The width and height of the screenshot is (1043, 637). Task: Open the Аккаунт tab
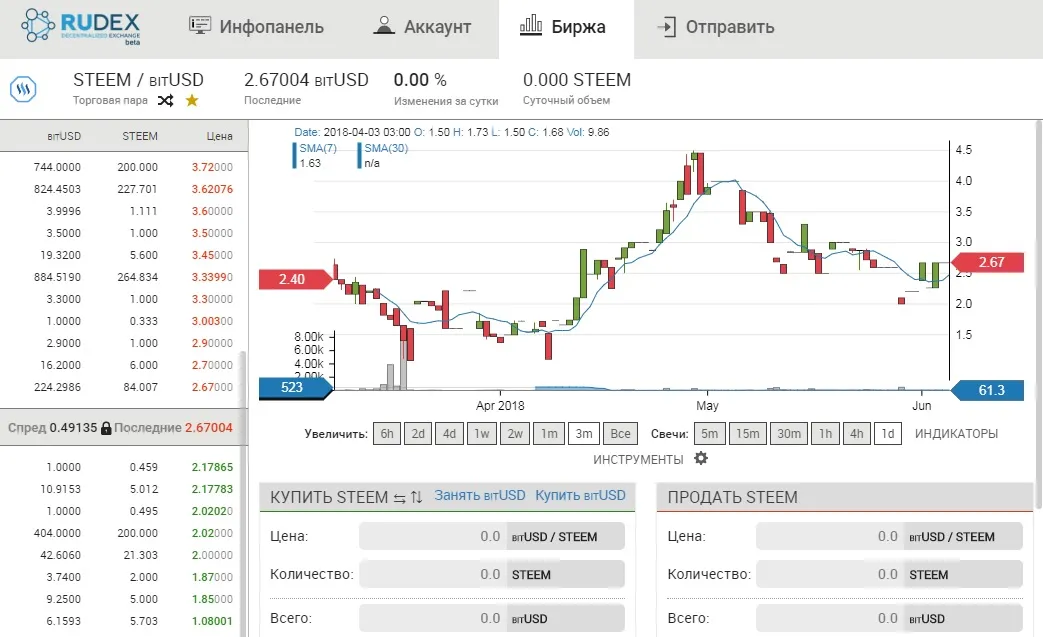[422, 27]
